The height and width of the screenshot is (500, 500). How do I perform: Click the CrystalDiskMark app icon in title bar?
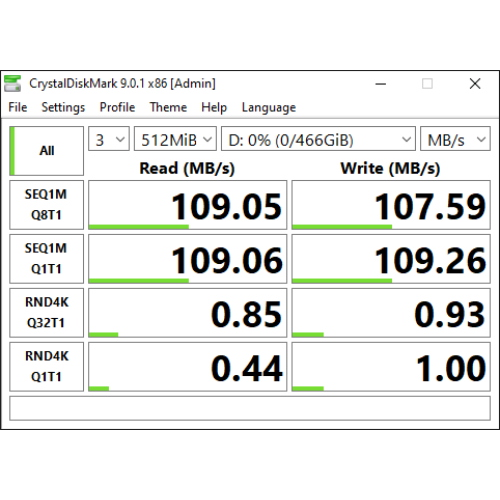[x=12, y=83]
